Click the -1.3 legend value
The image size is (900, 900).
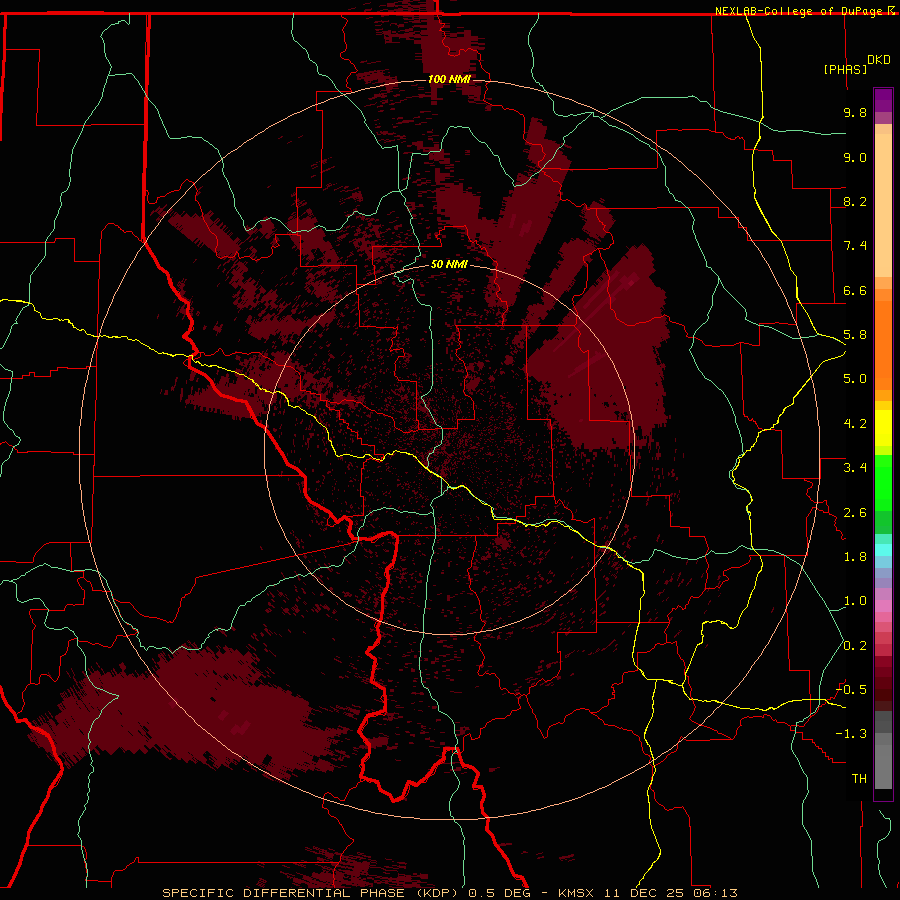[851, 734]
